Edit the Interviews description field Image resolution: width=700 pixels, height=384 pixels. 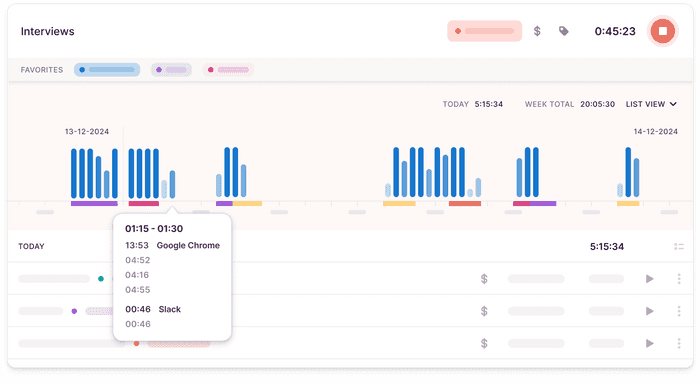[x=48, y=31]
